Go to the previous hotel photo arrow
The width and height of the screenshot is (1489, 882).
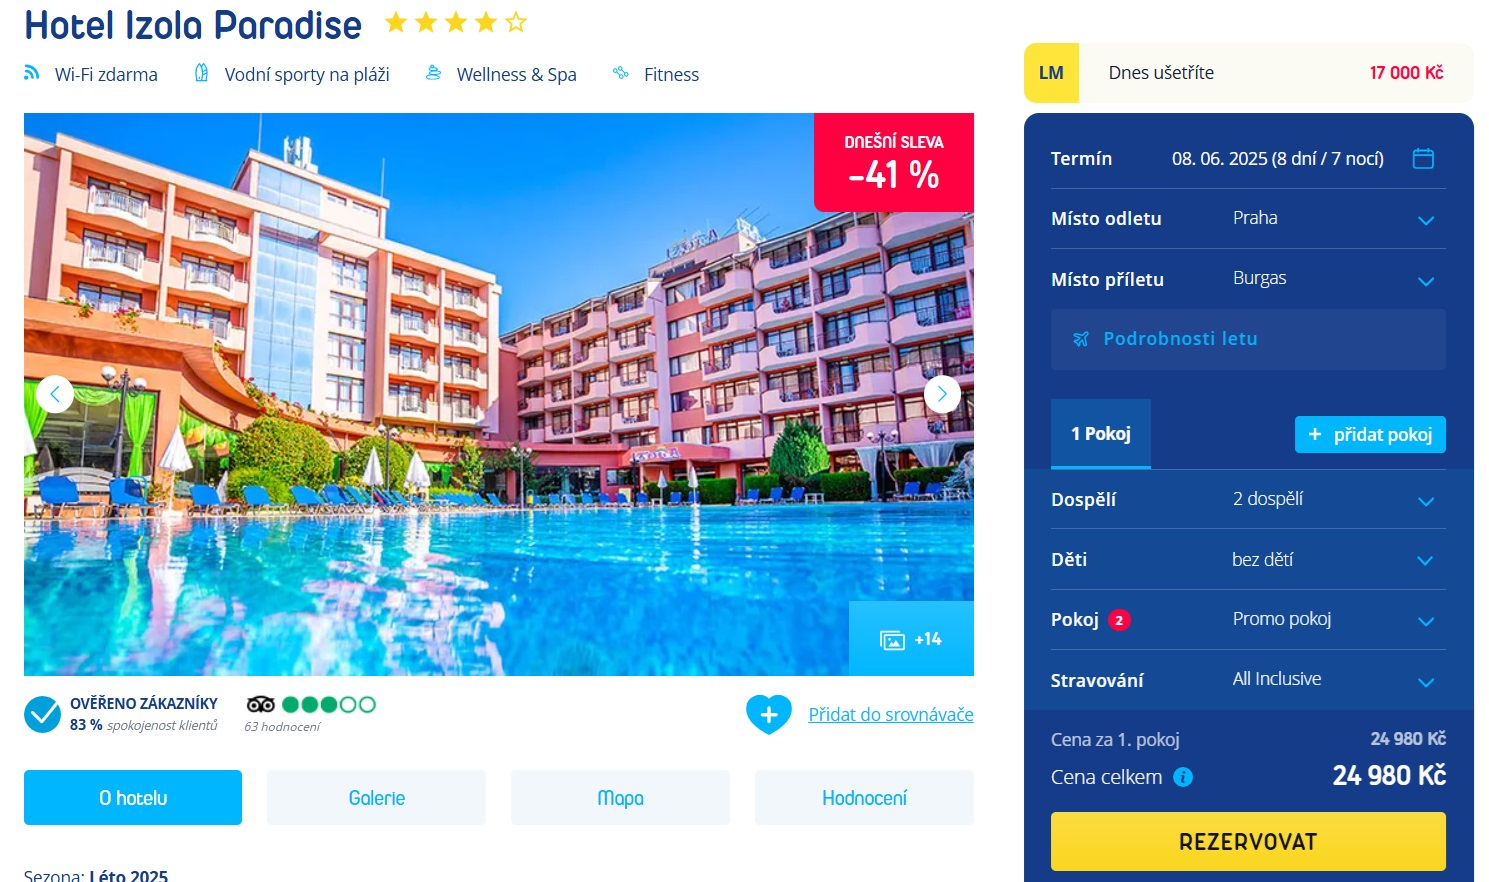pyautogui.click(x=55, y=394)
